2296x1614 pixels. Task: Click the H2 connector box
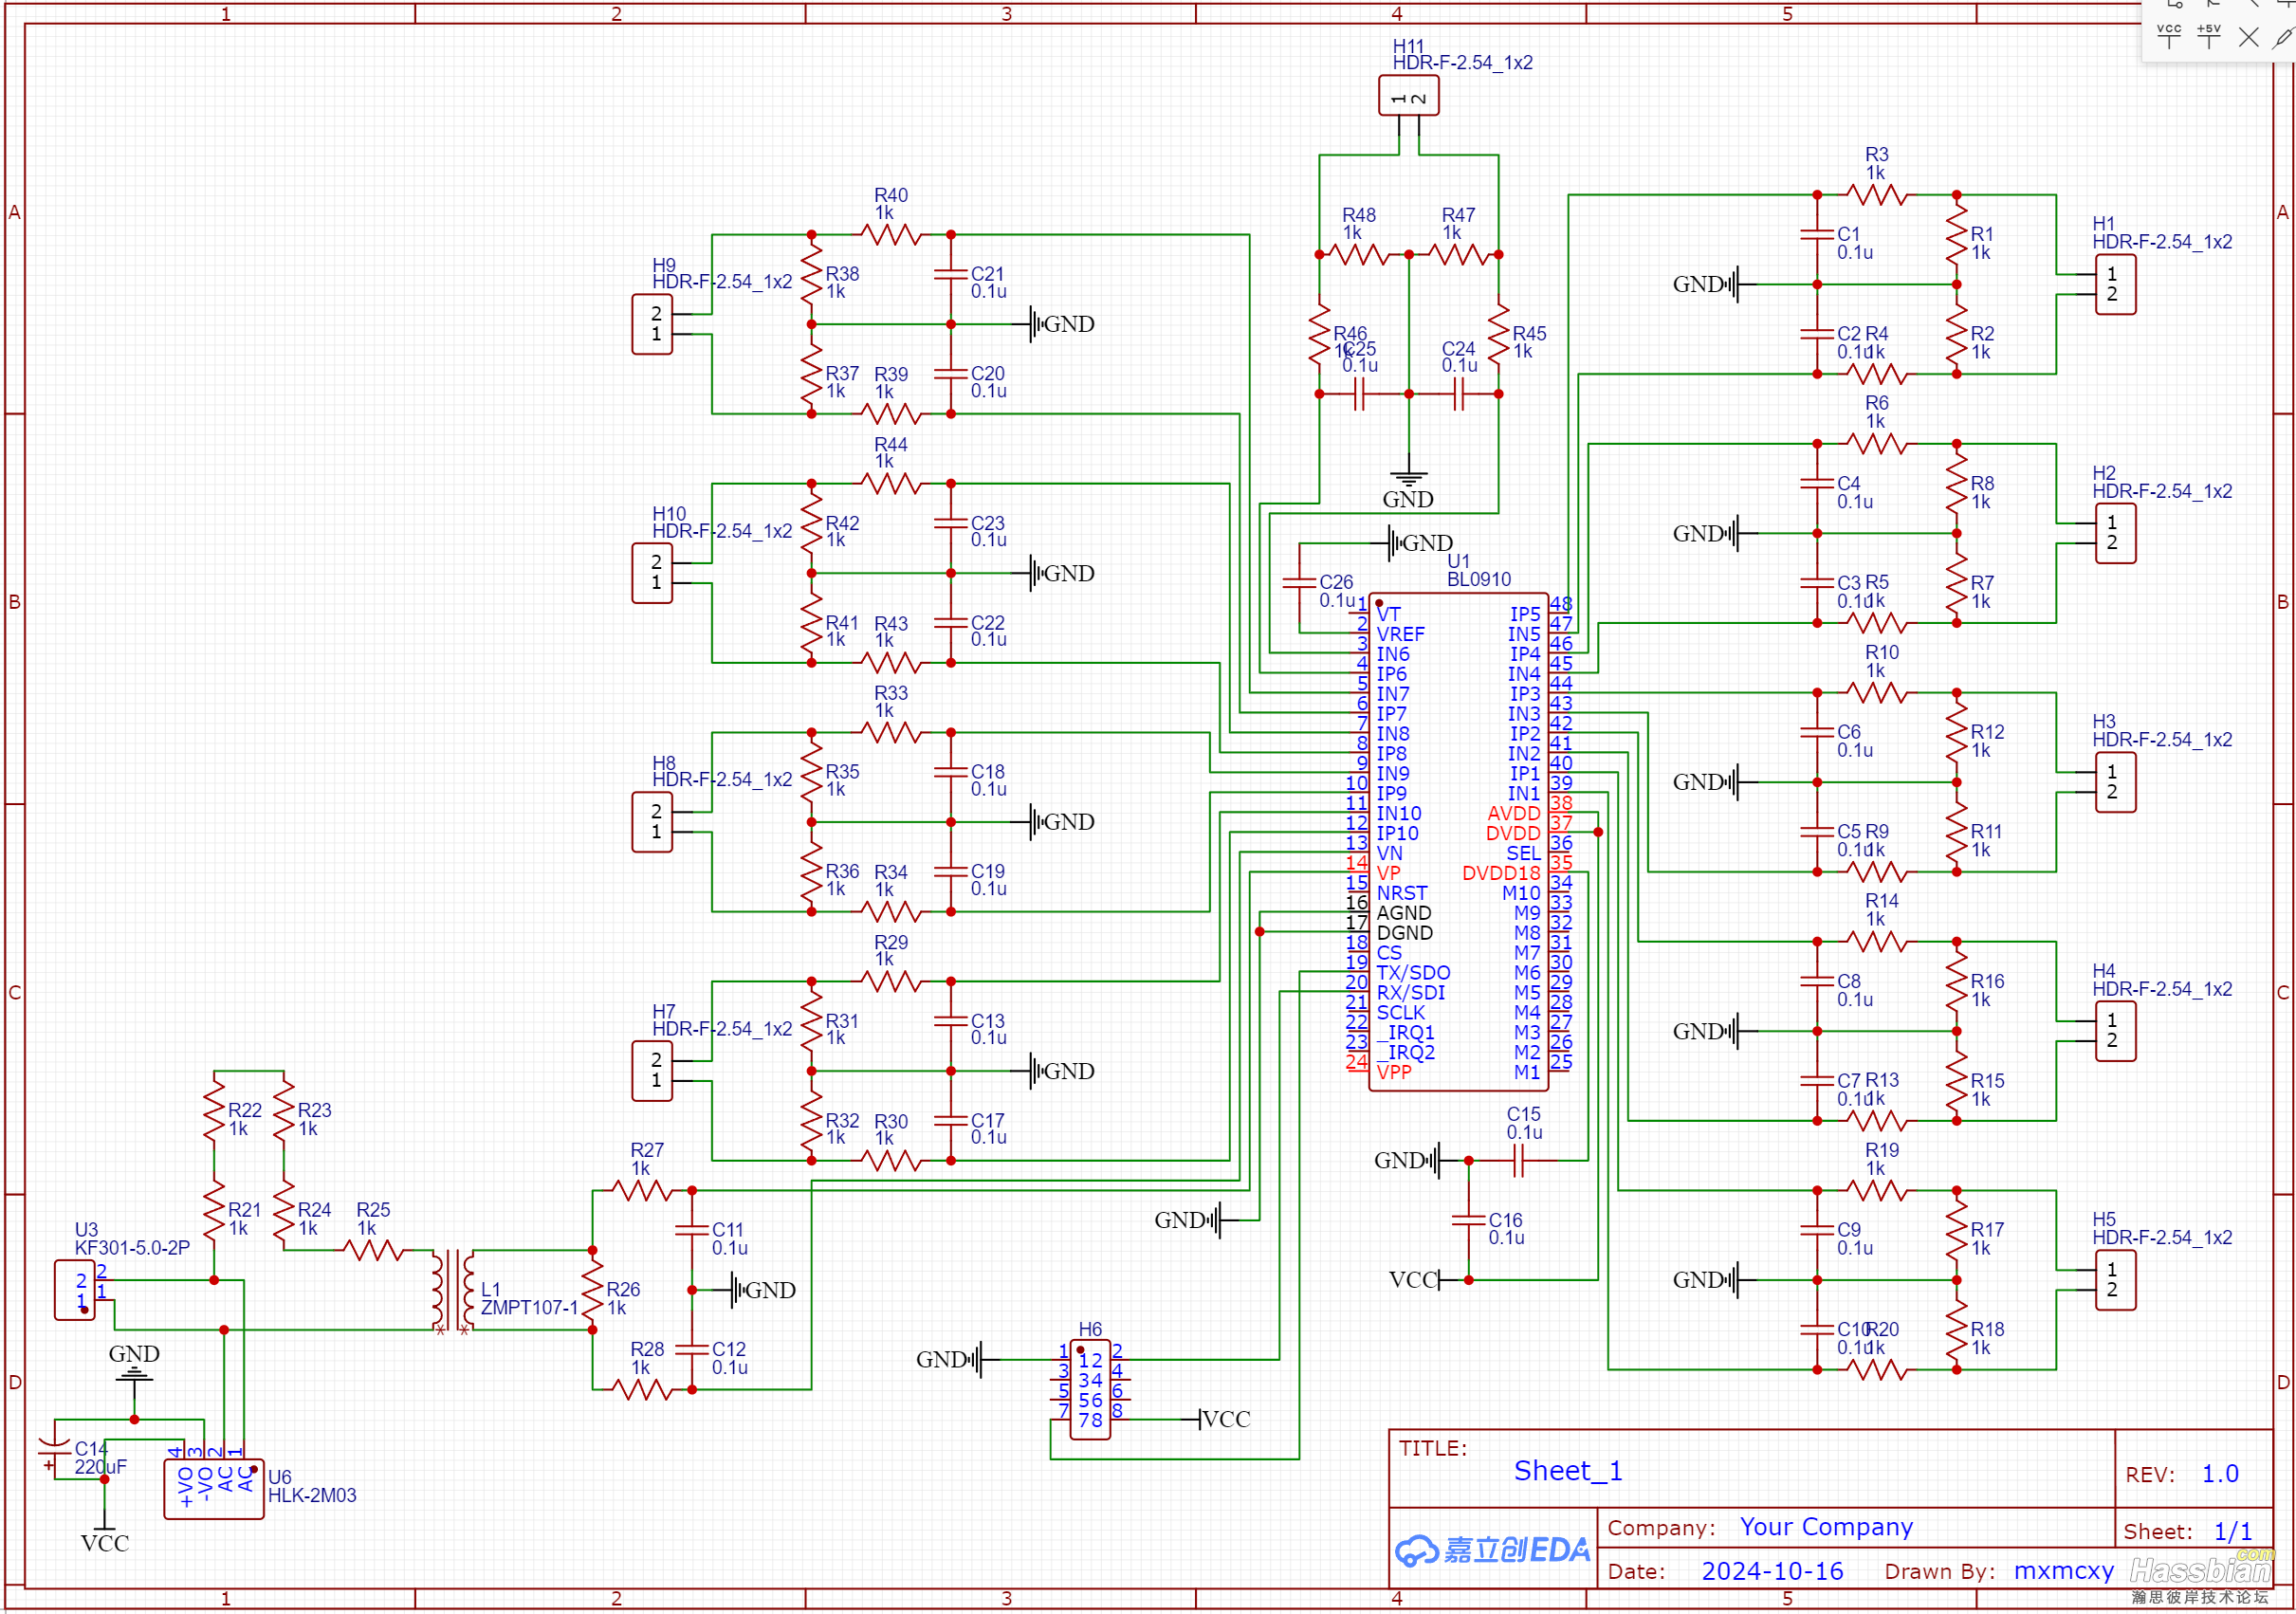(2115, 533)
